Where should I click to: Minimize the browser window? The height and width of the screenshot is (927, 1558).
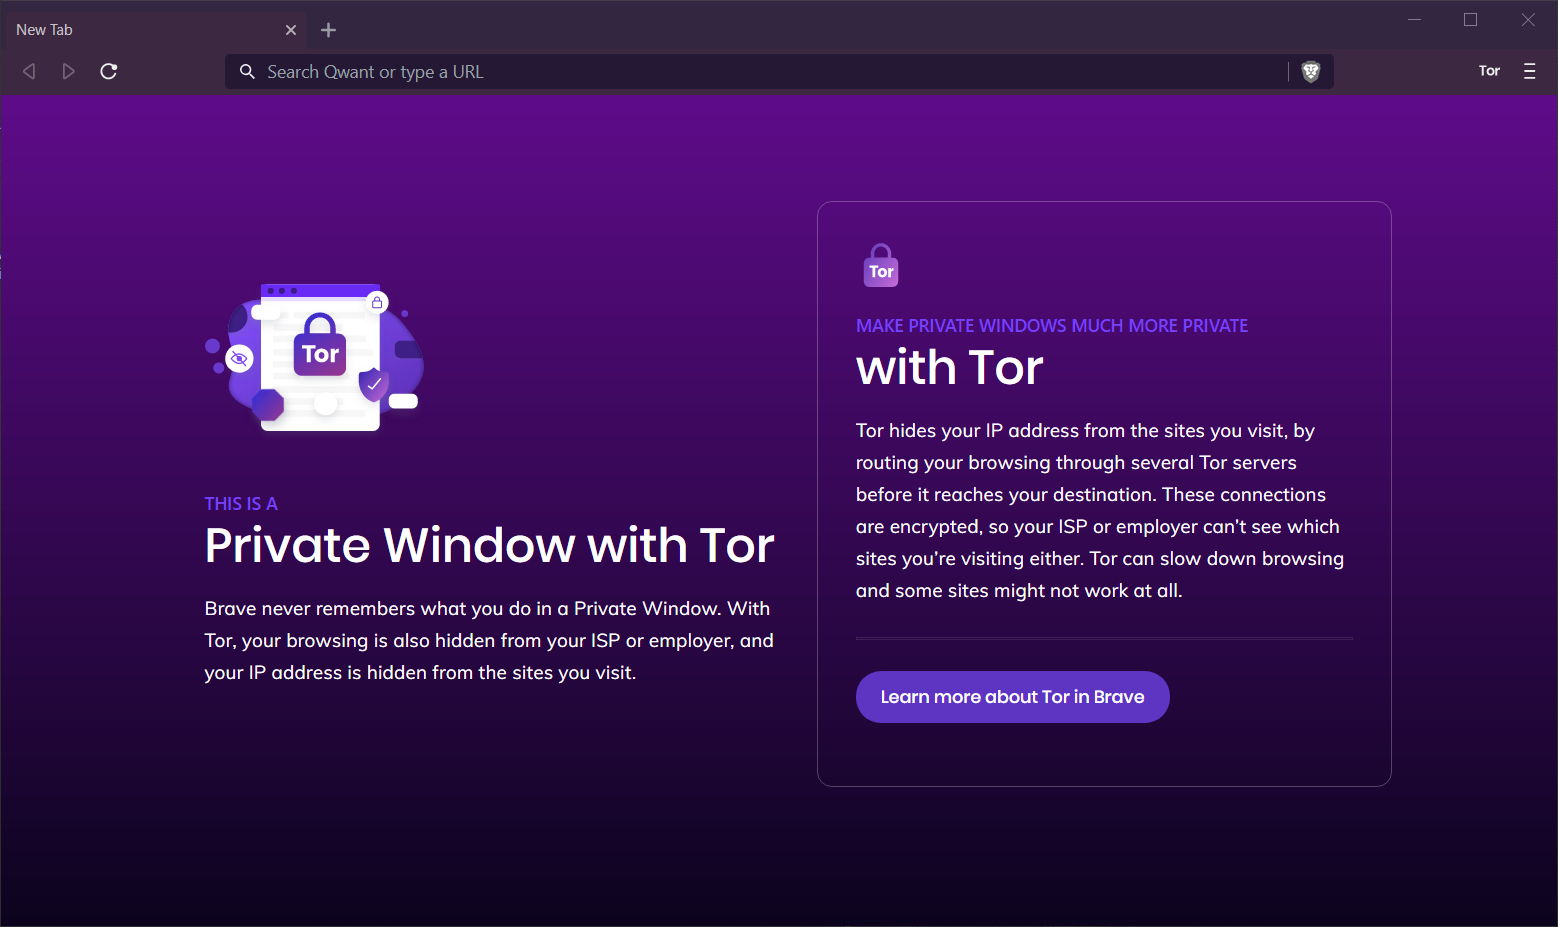pyautogui.click(x=1415, y=20)
